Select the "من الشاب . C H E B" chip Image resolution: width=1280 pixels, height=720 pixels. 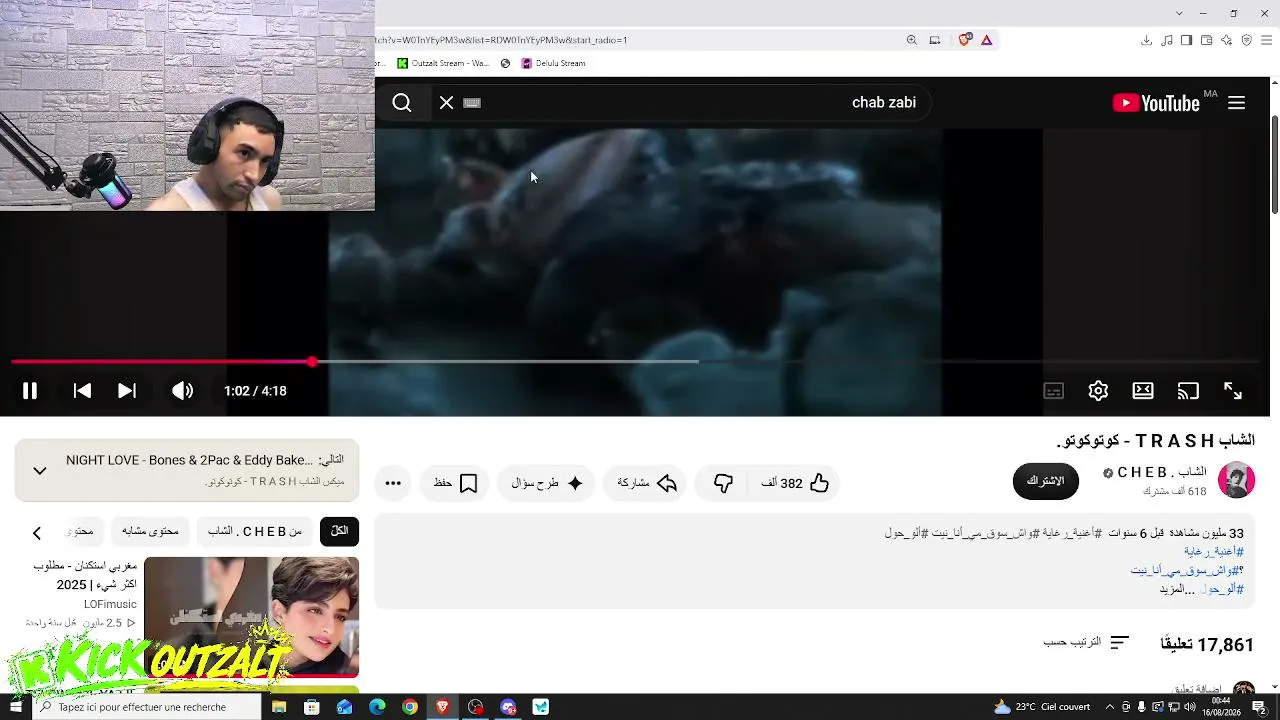click(x=255, y=531)
